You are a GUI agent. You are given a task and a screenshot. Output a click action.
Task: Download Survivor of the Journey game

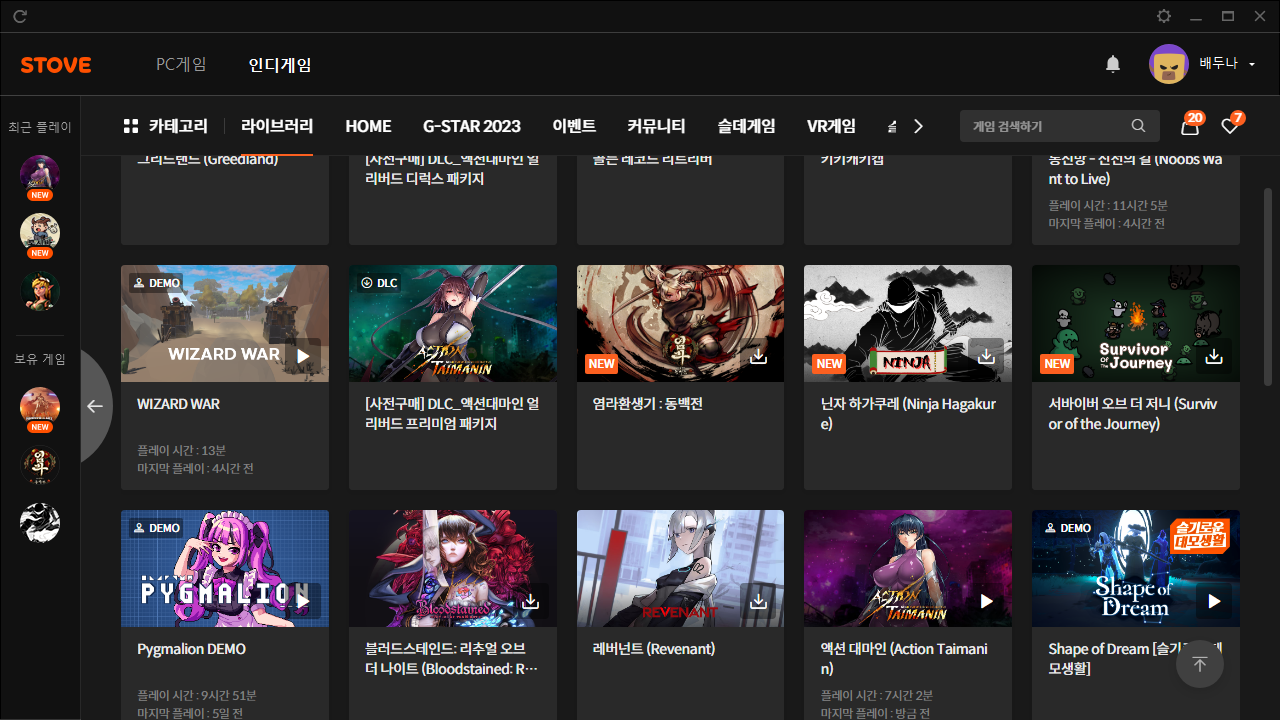pos(1214,356)
